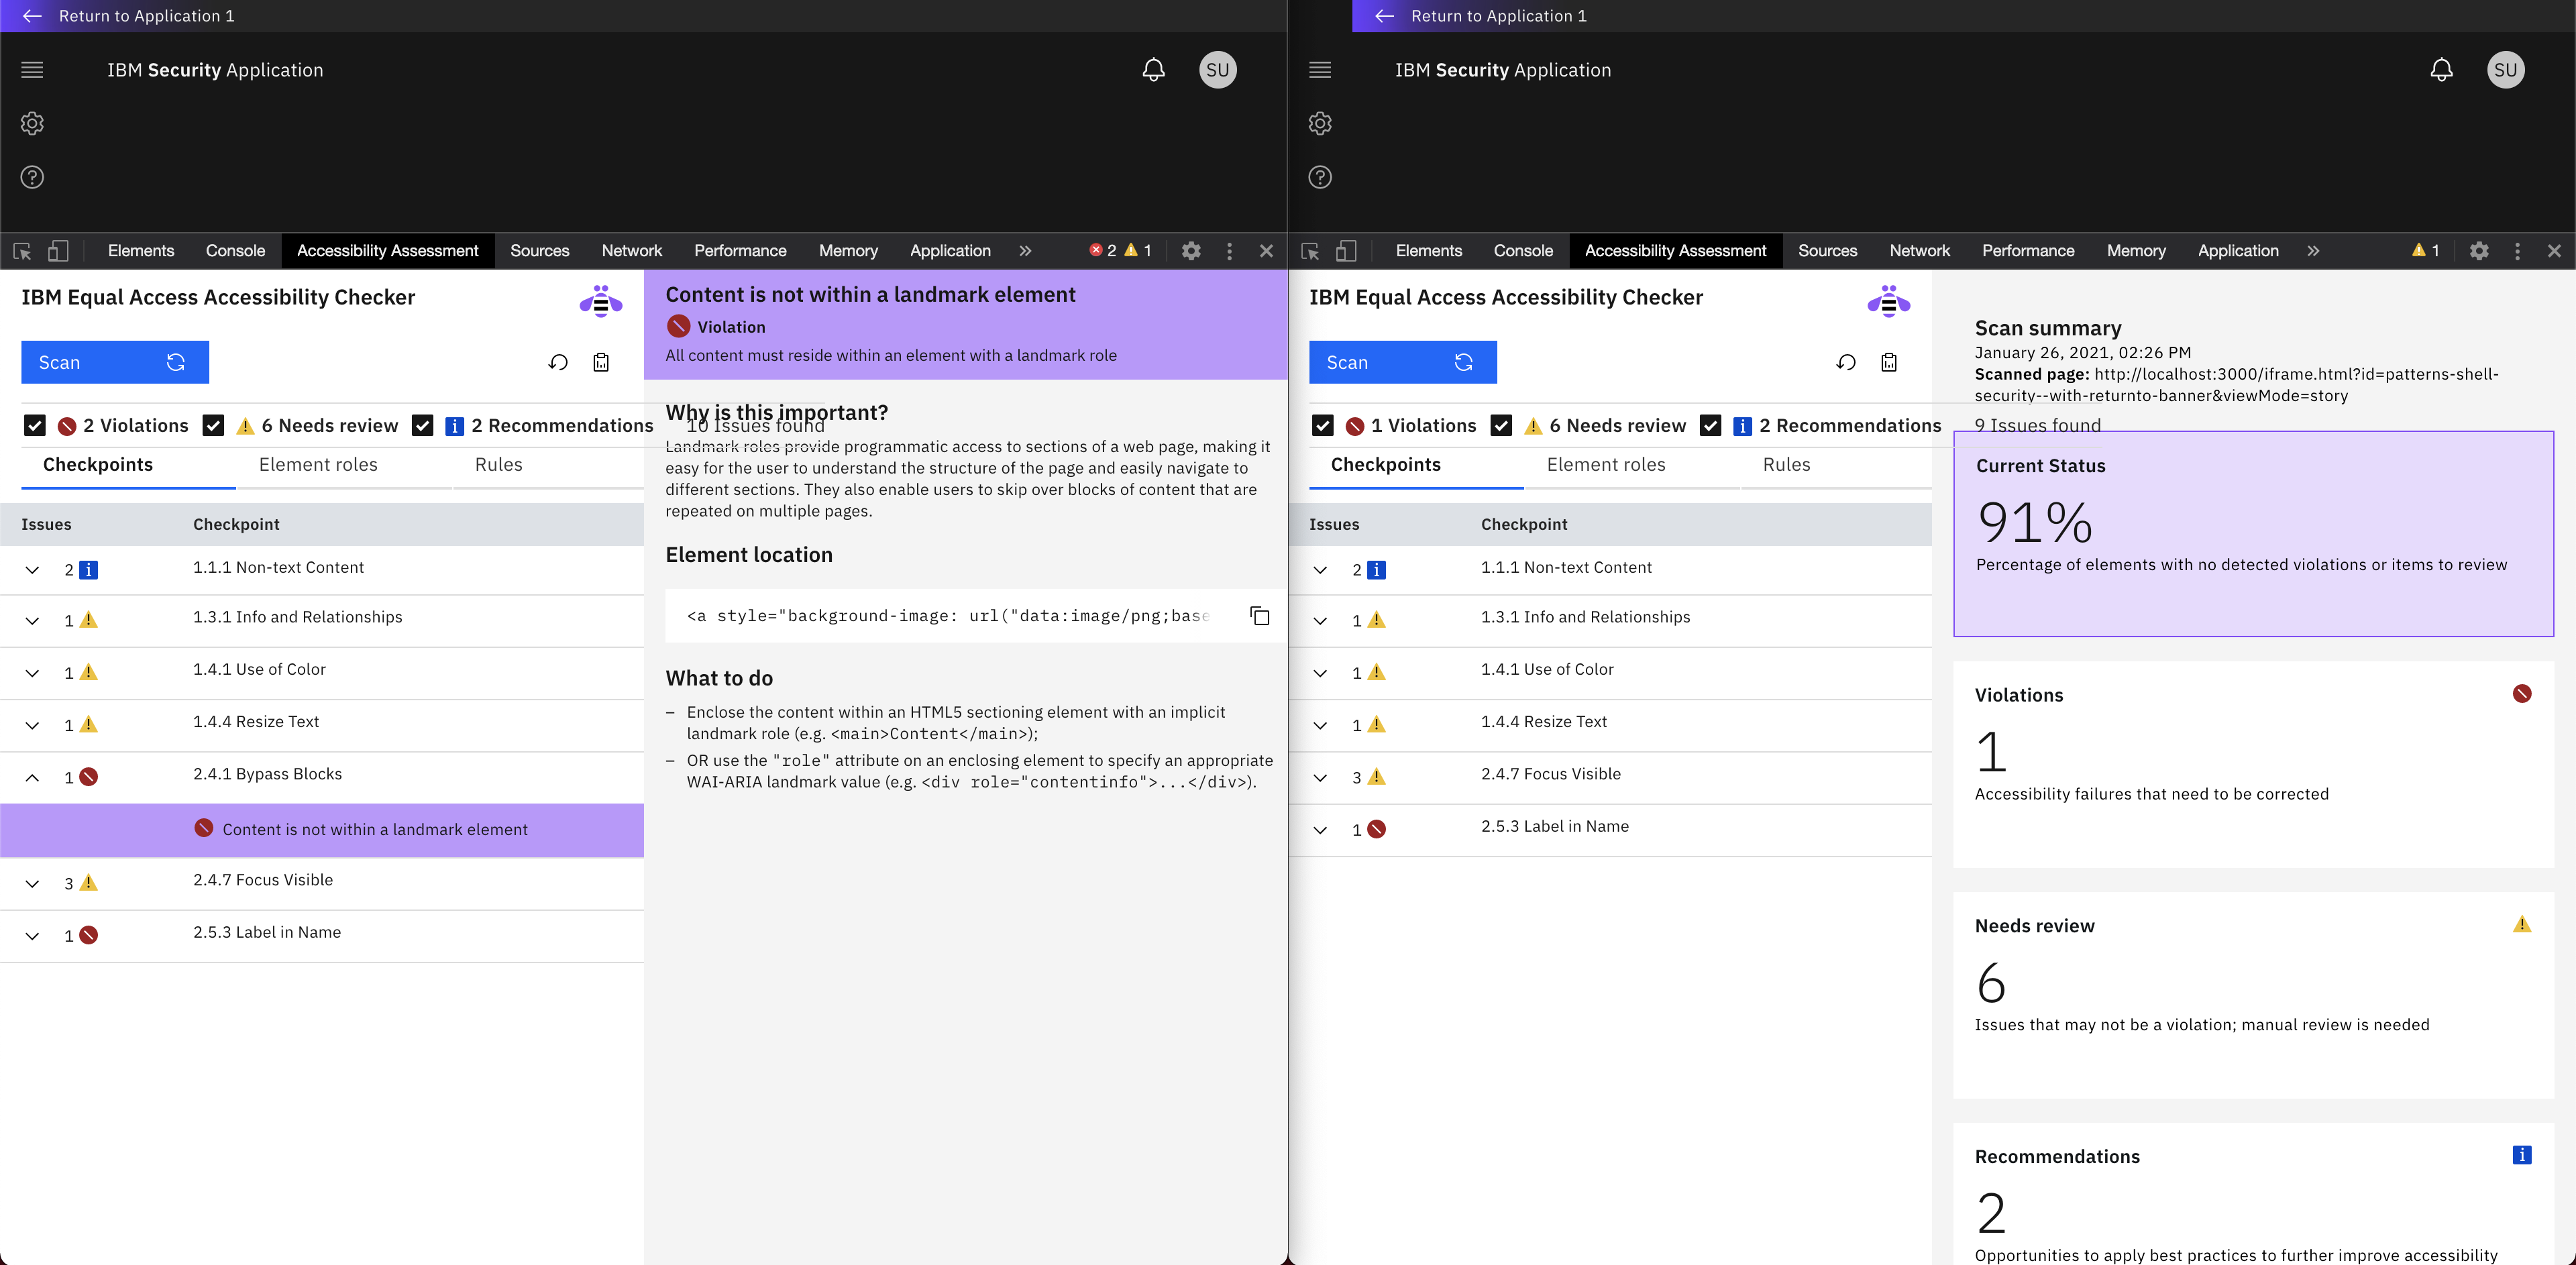Viewport: 2576px width, 1265px height.
Task: Click reset icon in left checker panel
Action: coord(558,362)
